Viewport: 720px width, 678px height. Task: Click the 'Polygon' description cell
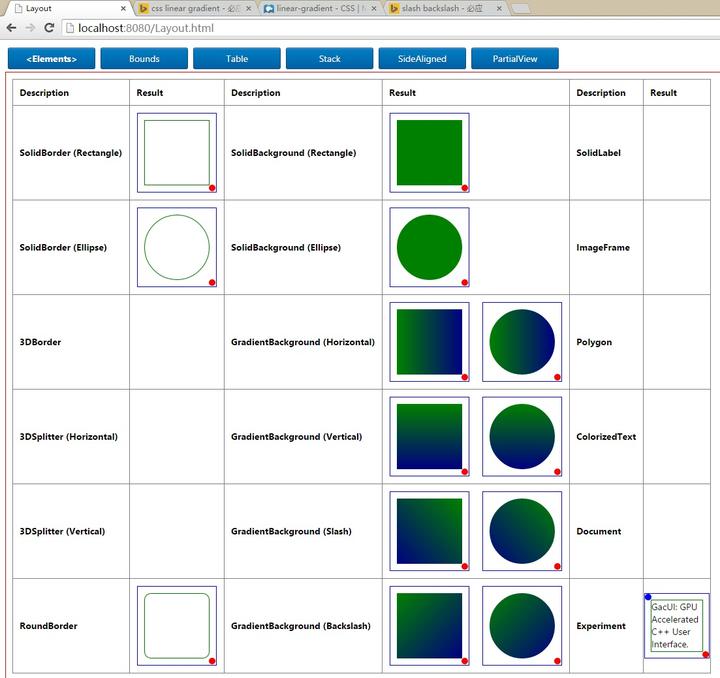(606, 342)
